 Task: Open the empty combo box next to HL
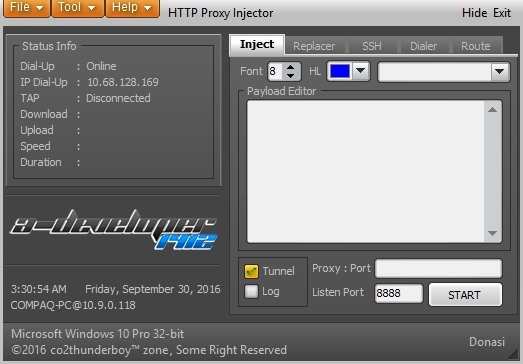(443, 71)
